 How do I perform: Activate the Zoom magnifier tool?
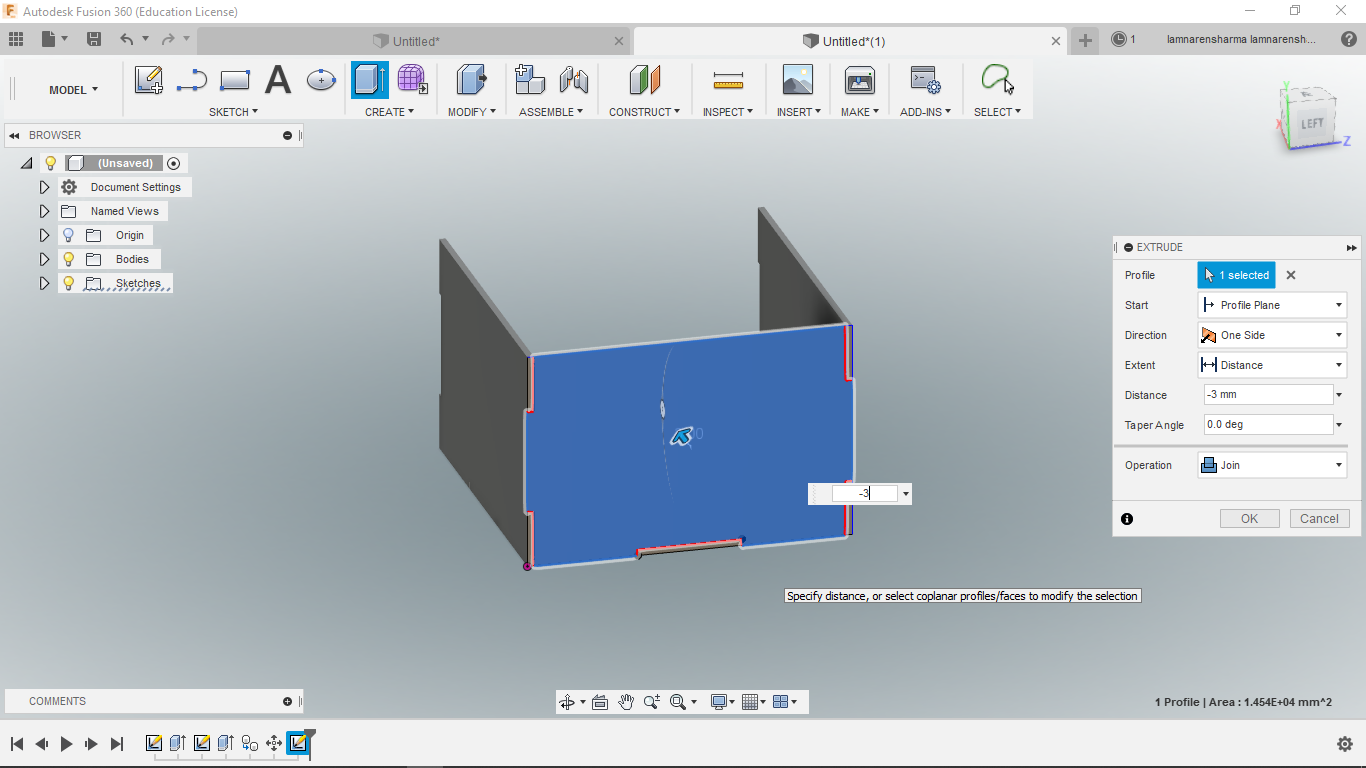click(x=652, y=702)
